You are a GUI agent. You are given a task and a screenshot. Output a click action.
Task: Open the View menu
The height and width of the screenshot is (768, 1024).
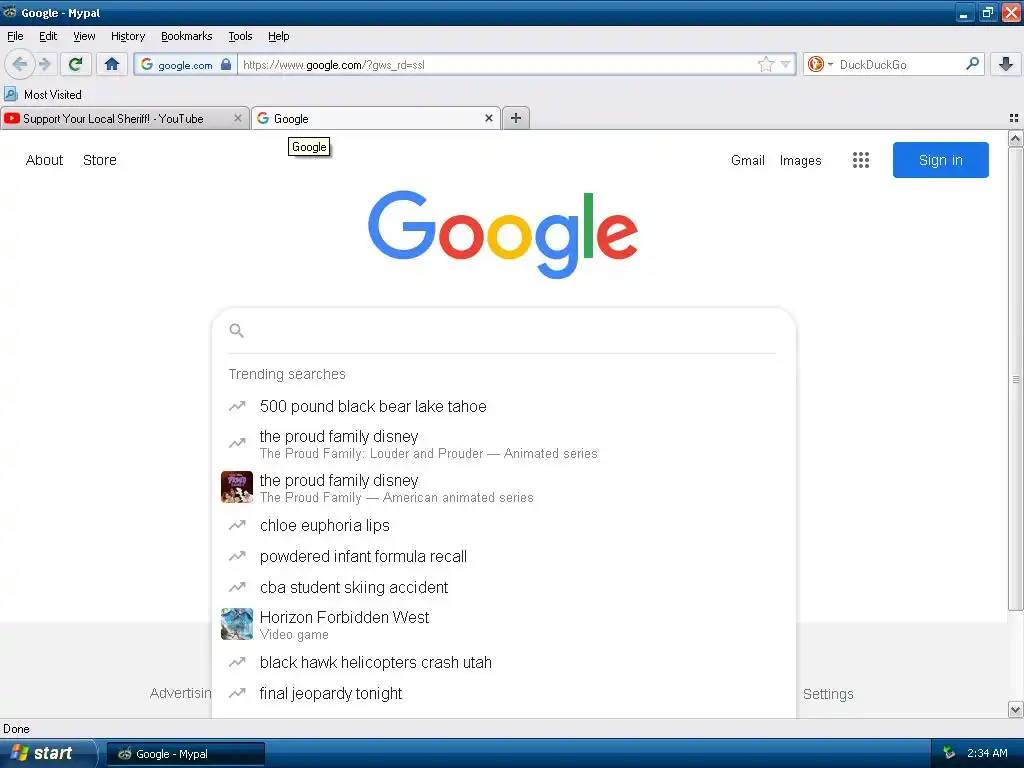[x=84, y=36]
